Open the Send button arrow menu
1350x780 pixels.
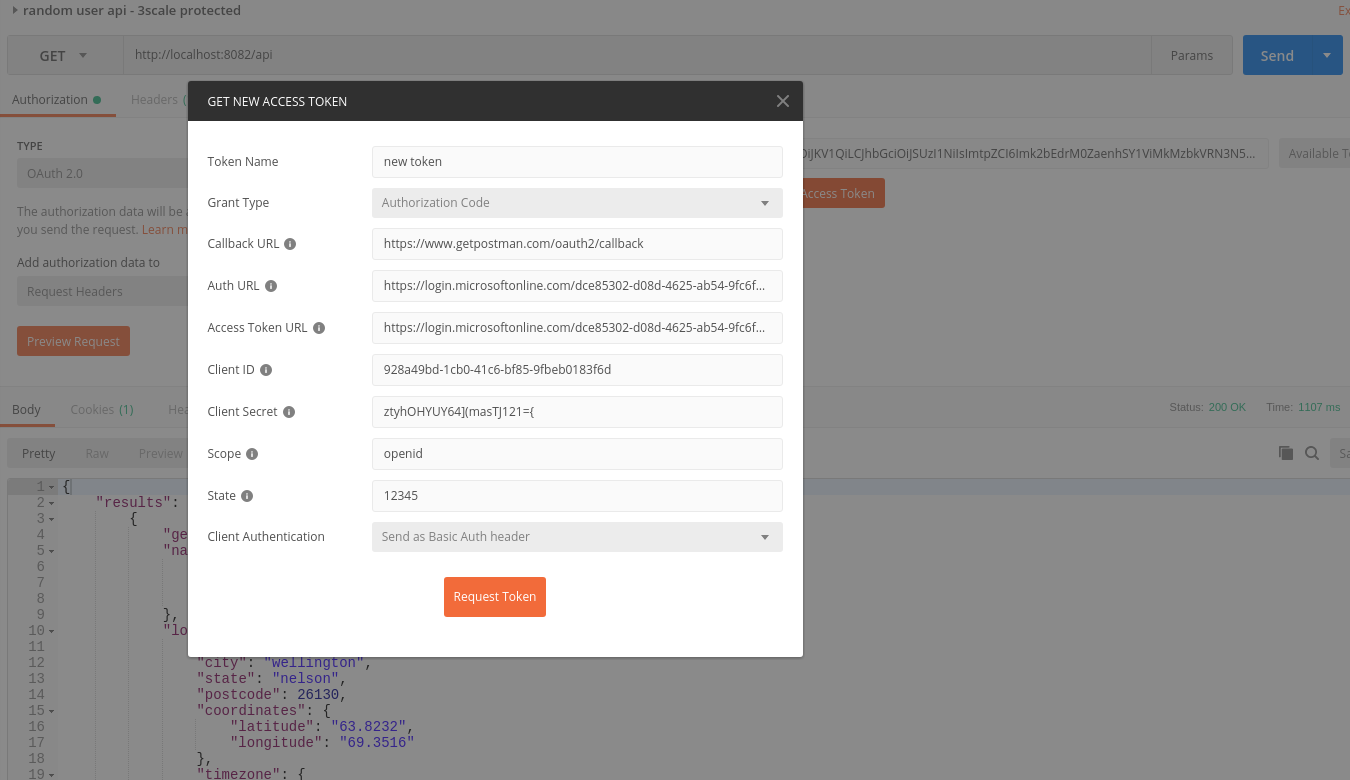point(1327,56)
